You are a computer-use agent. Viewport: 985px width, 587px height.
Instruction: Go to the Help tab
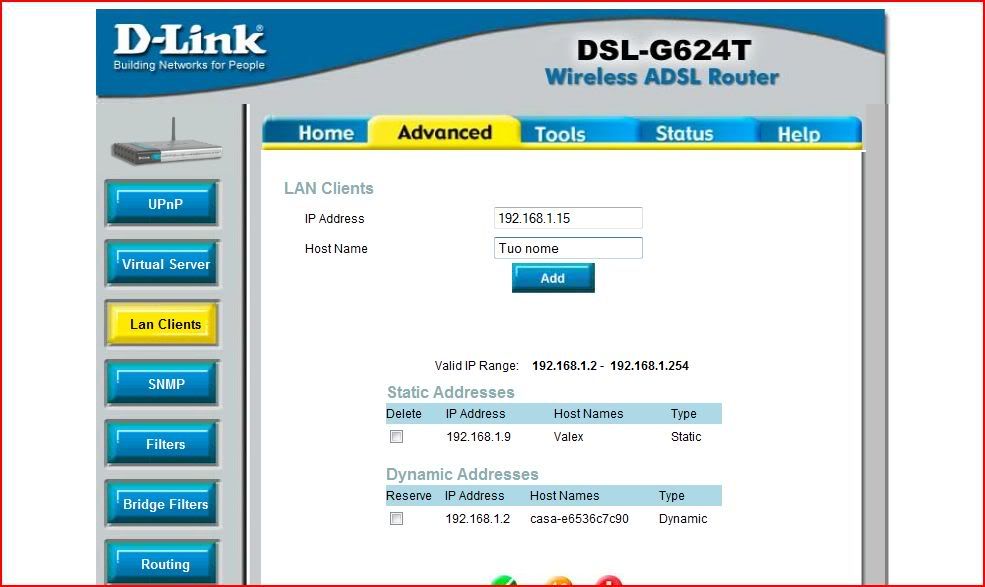point(798,134)
